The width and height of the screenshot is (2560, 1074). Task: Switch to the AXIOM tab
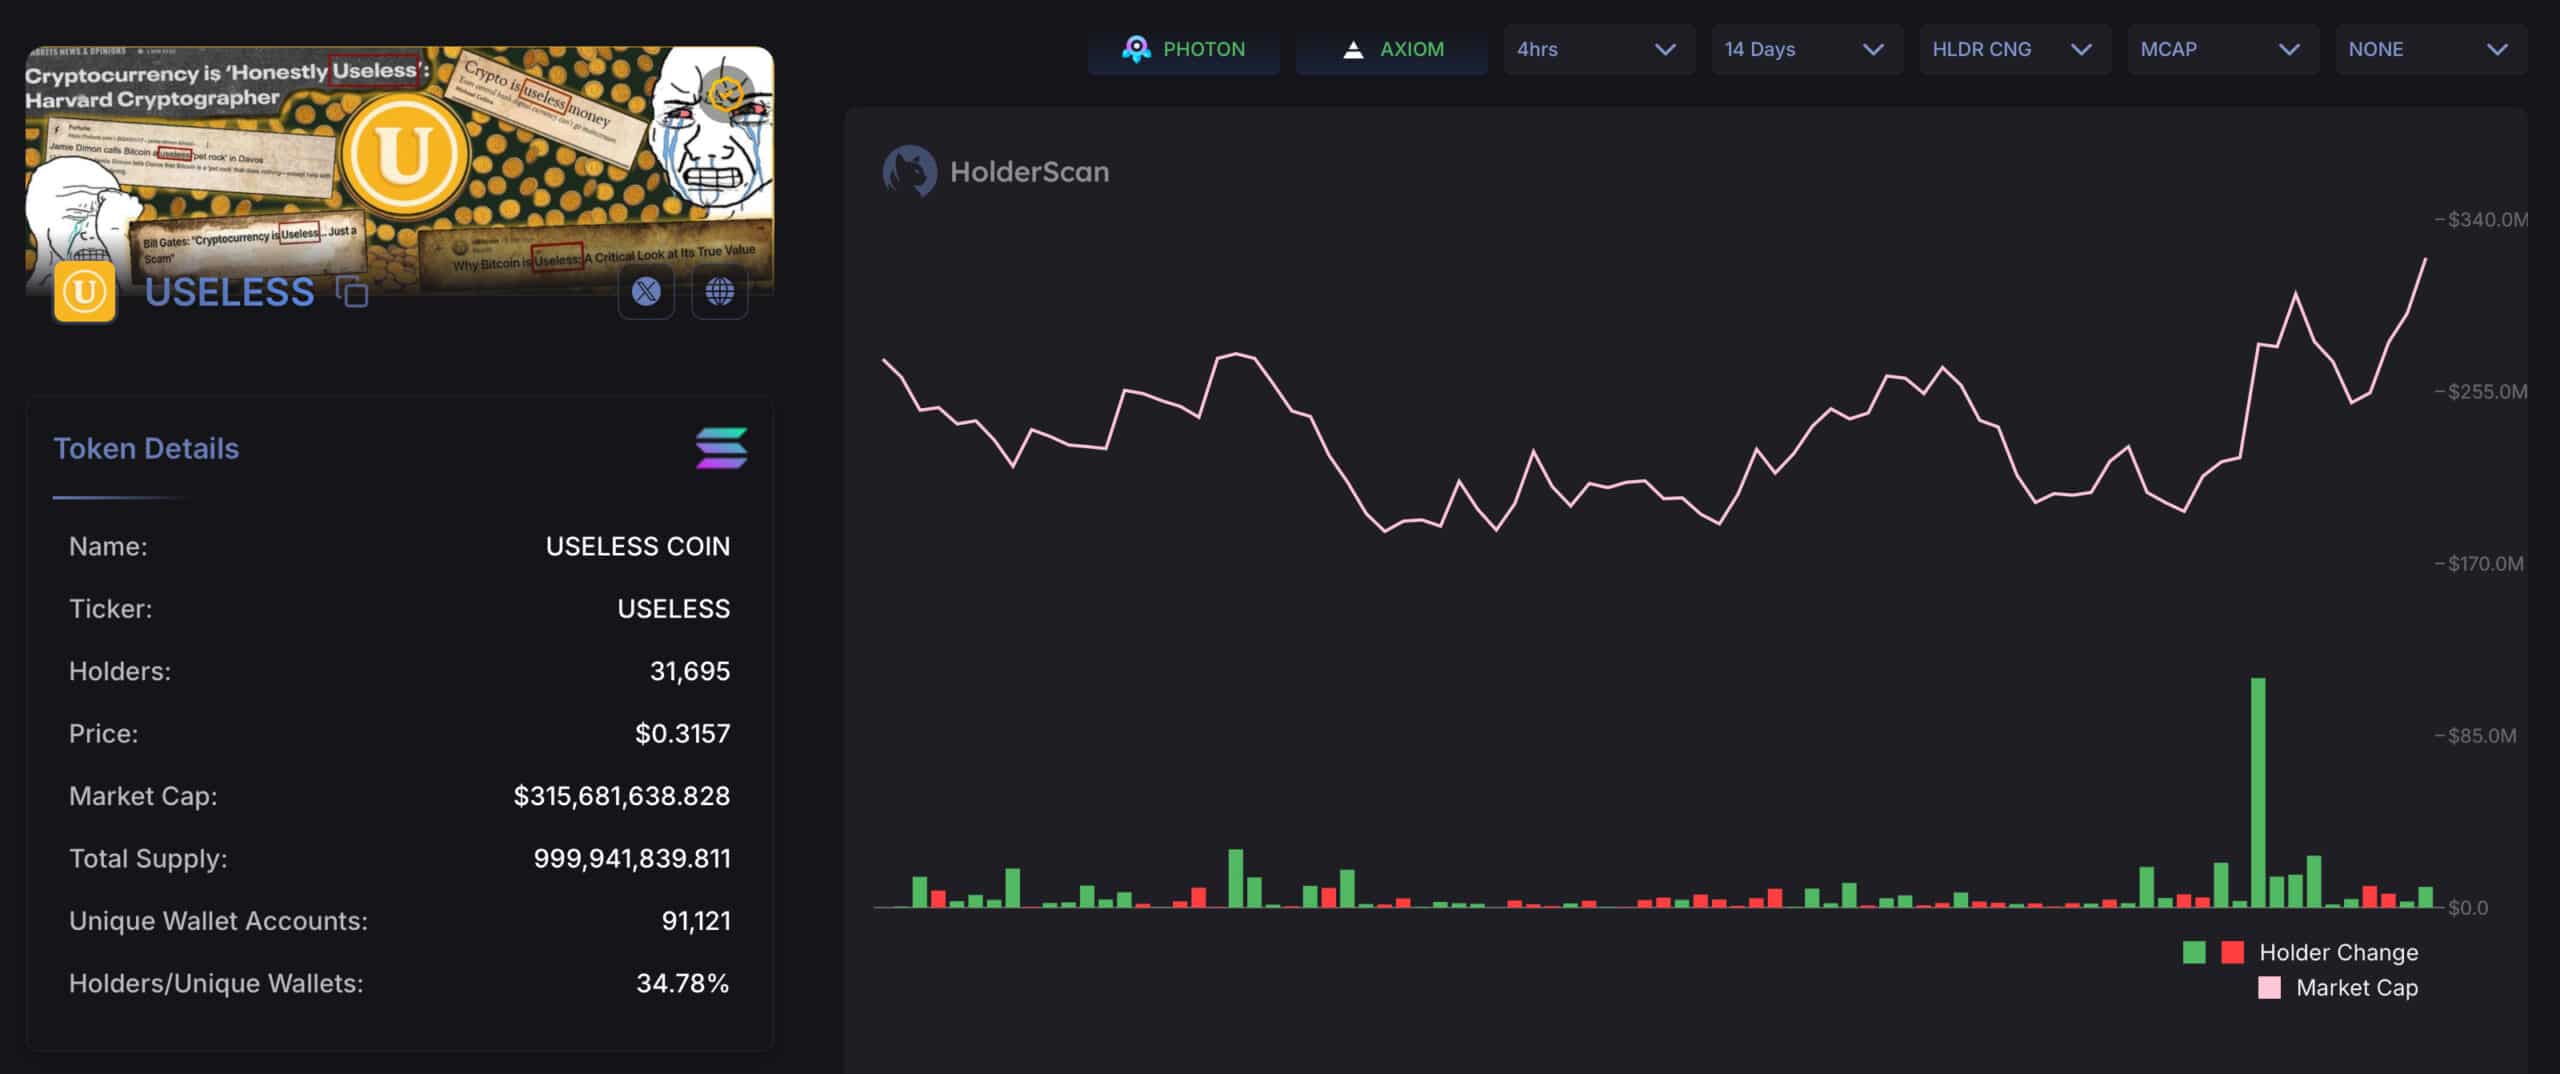click(x=1391, y=48)
